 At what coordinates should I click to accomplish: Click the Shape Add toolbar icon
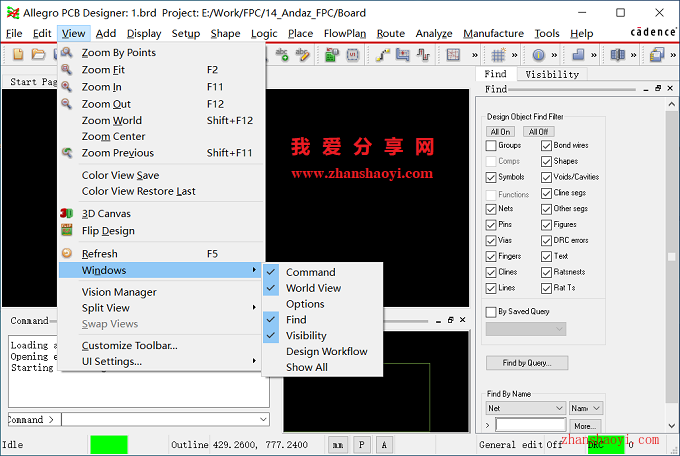pos(578,55)
